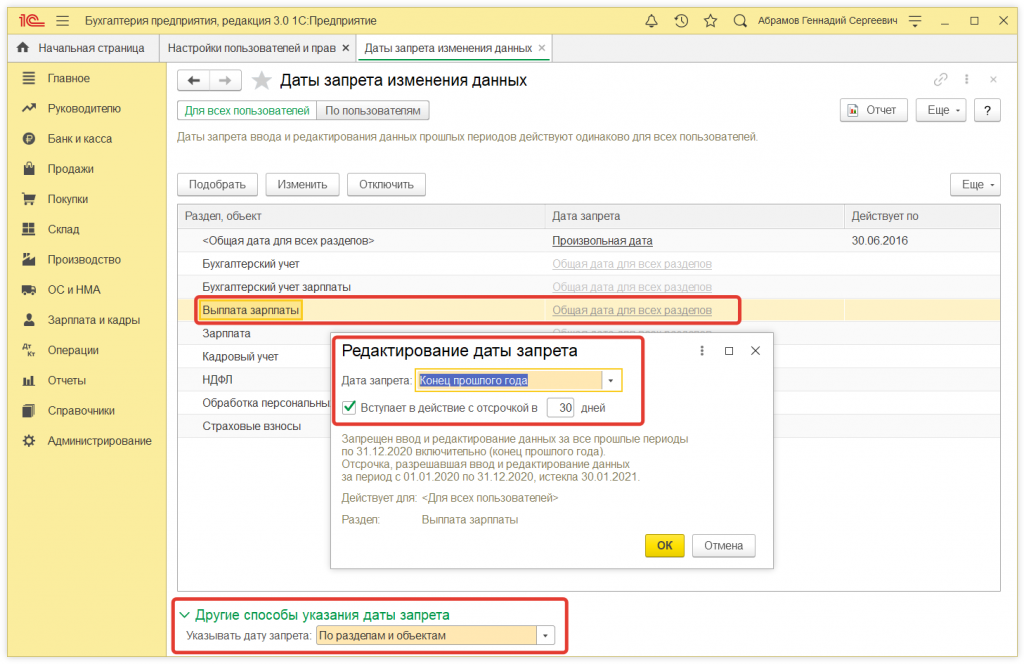
Task: Click the notifications bell icon
Action: pos(652,20)
